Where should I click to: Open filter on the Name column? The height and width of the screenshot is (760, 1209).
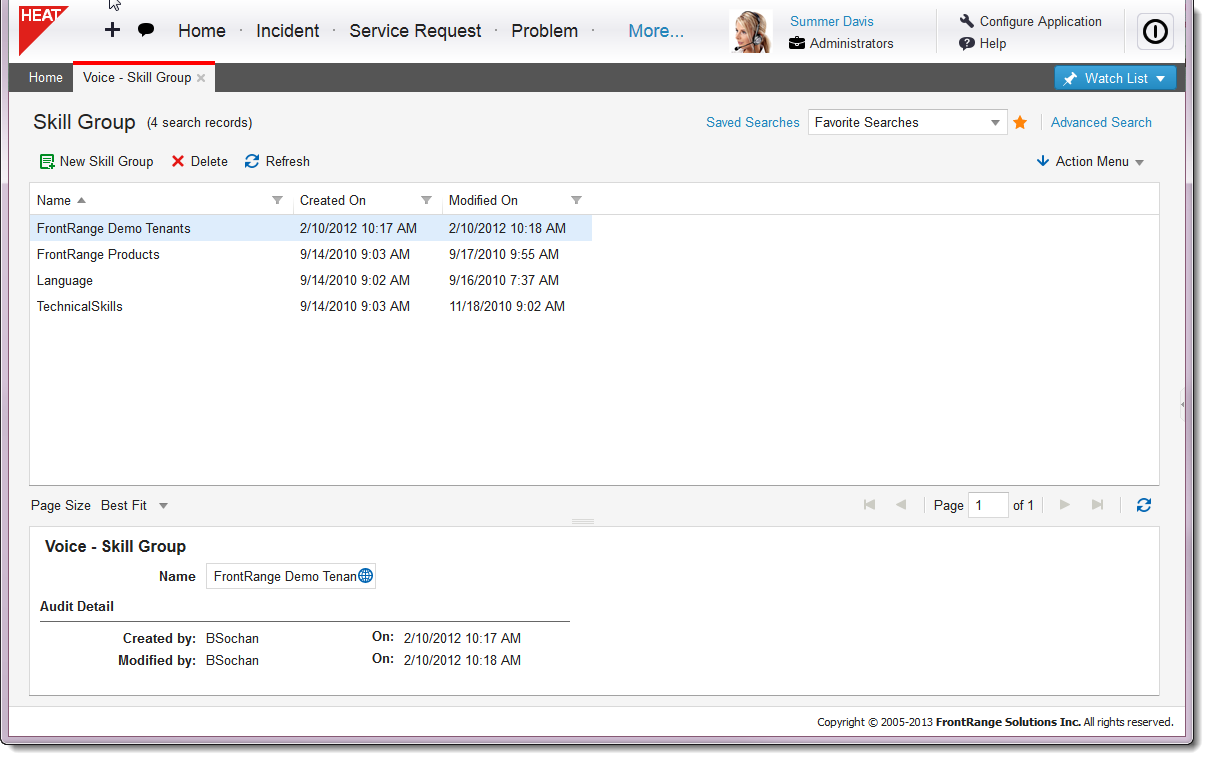pos(277,201)
